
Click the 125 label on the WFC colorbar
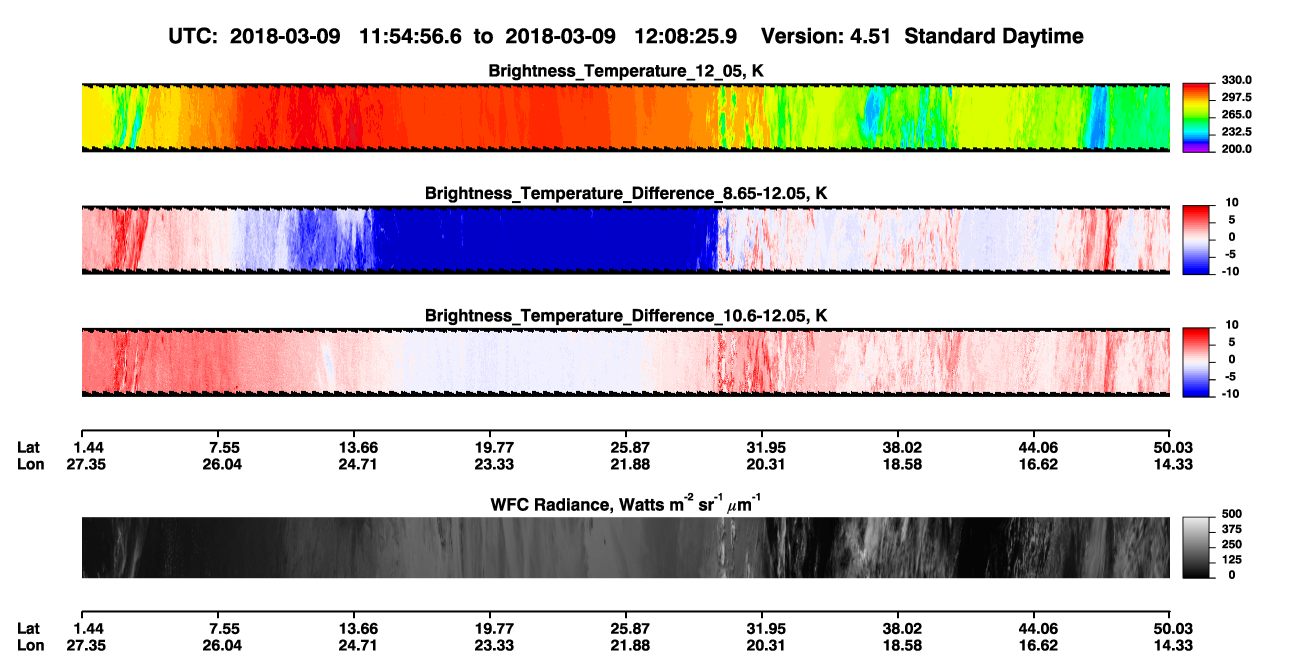pos(1231,559)
